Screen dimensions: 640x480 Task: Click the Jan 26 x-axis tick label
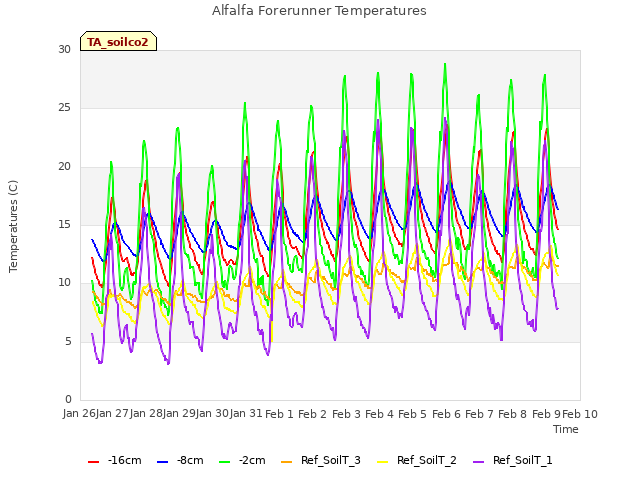coord(79,414)
